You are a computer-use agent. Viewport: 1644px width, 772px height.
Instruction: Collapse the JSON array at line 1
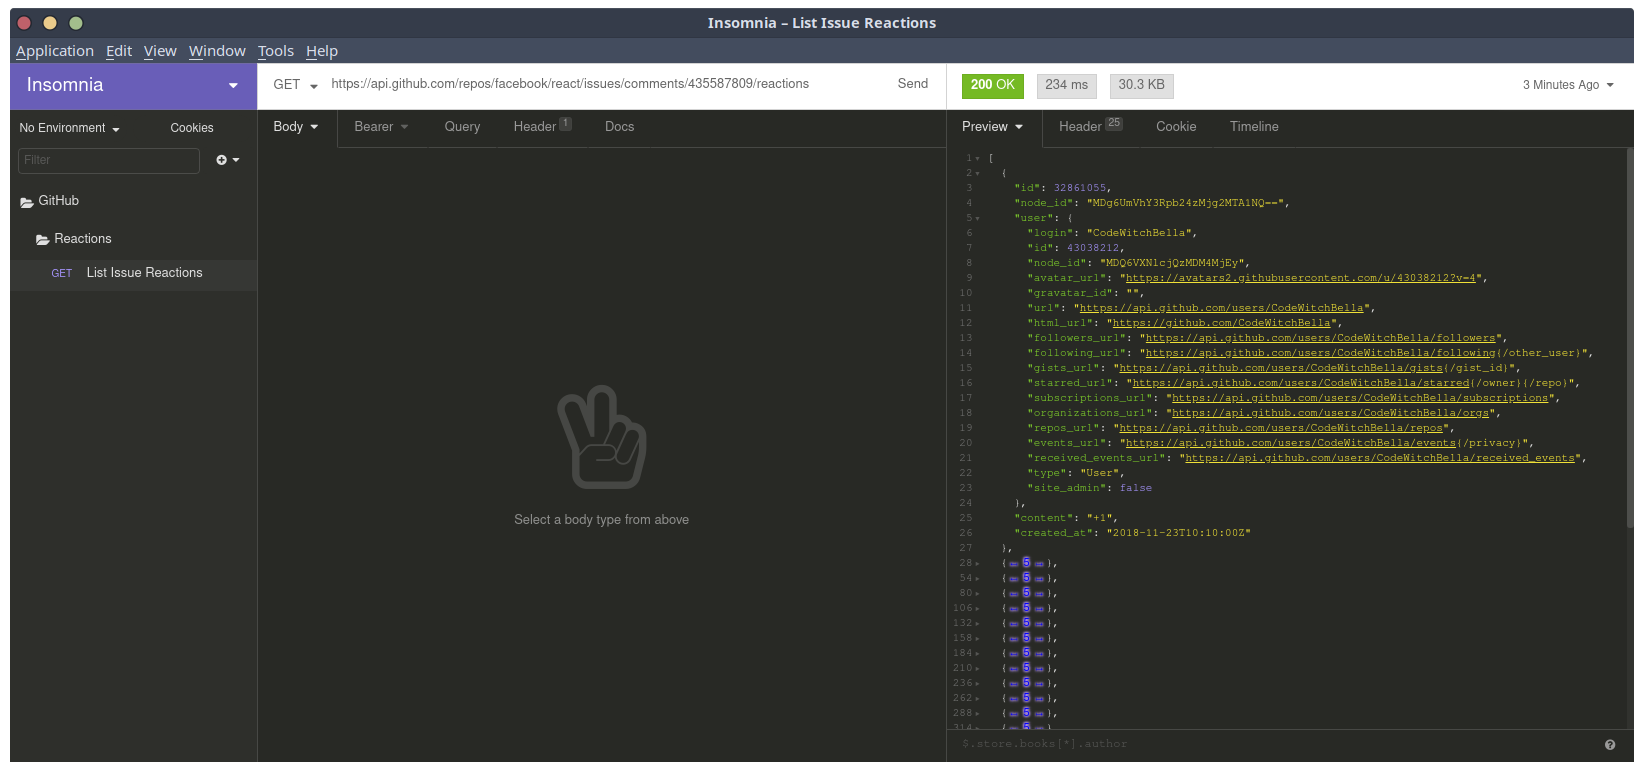[x=978, y=158]
